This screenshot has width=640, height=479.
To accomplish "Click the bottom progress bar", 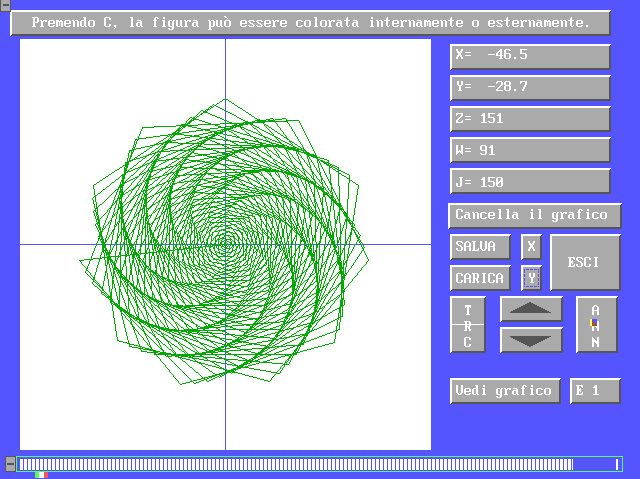I will tap(320, 464).
